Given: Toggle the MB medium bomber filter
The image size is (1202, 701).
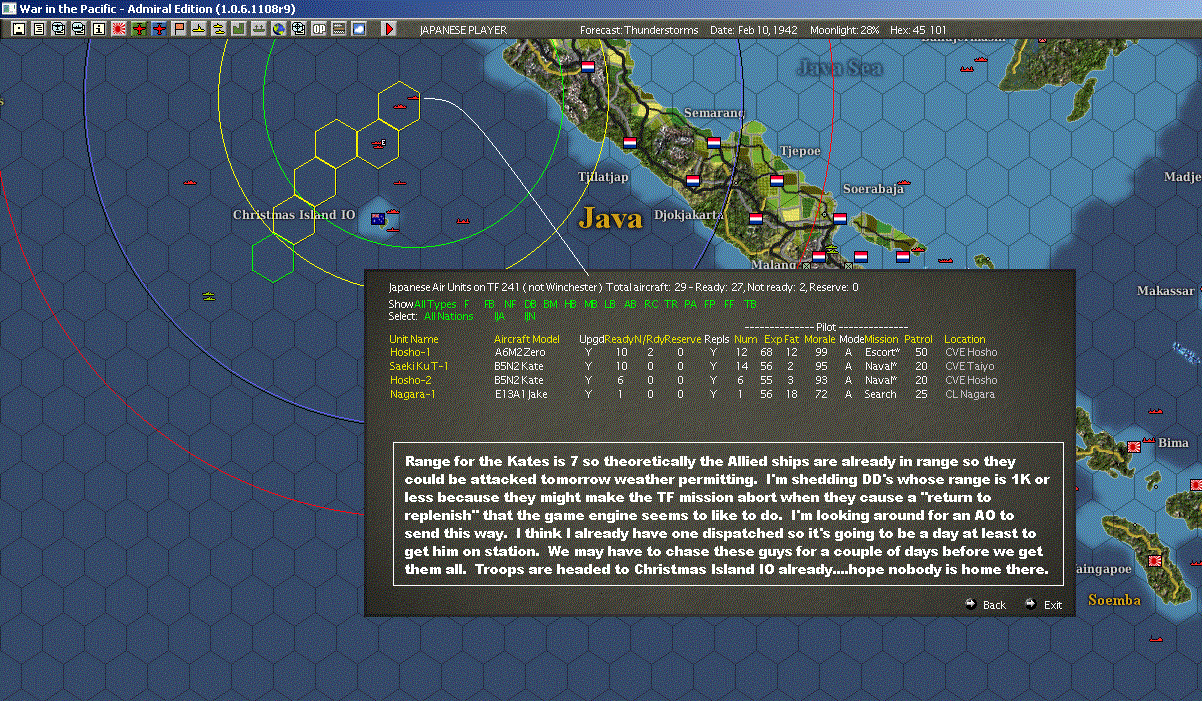Looking at the screenshot, I should [591, 304].
